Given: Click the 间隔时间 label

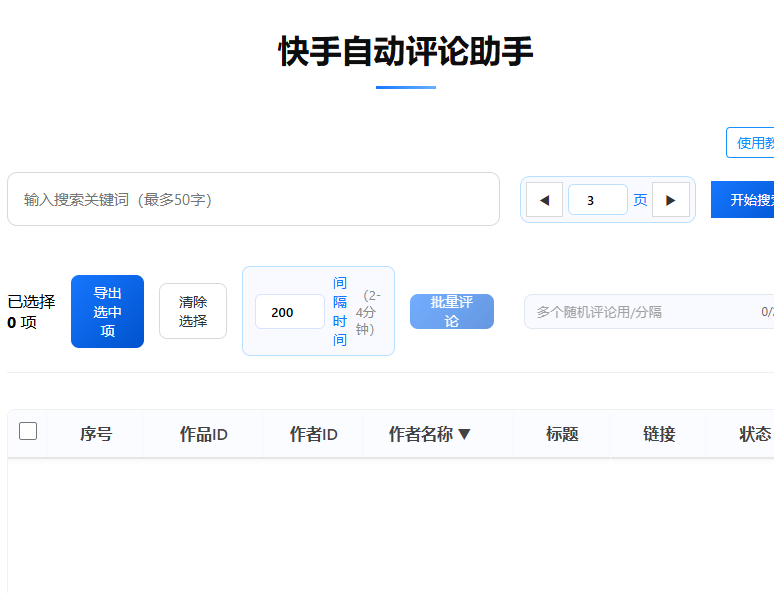Looking at the screenshot, I should pos(340,311).
